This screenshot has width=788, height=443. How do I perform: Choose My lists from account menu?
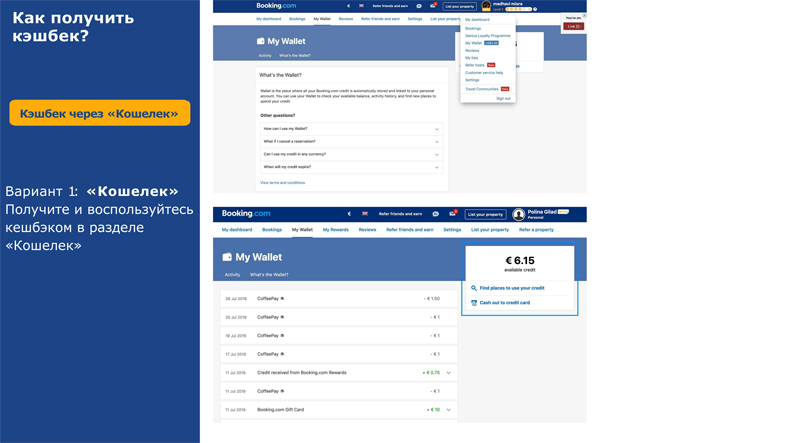tap(471, 58)
